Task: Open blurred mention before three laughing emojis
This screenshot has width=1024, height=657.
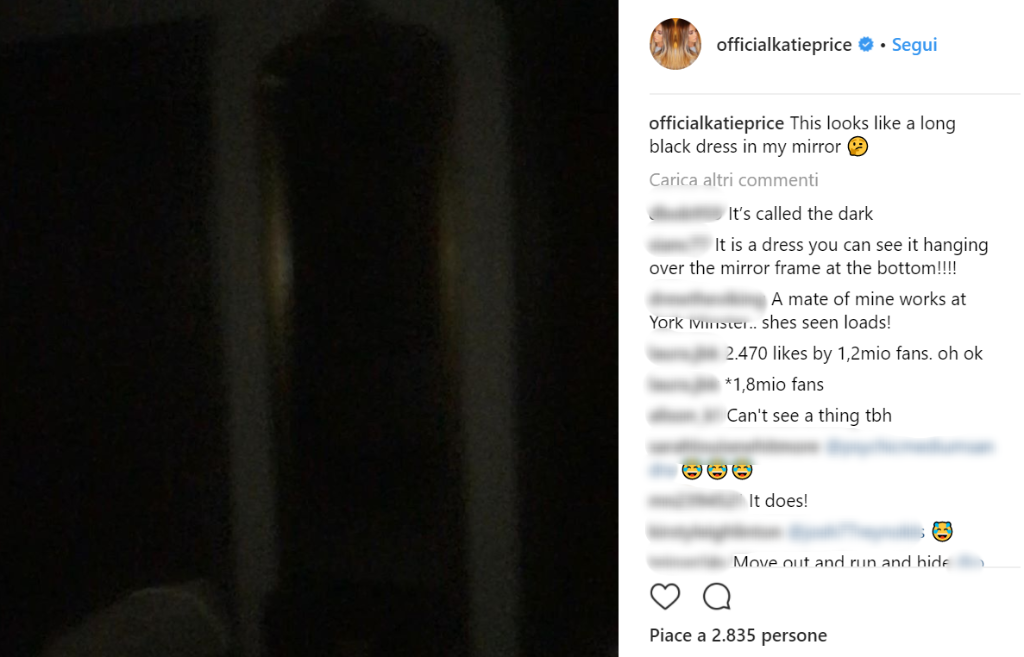Action: click(909, 447)
